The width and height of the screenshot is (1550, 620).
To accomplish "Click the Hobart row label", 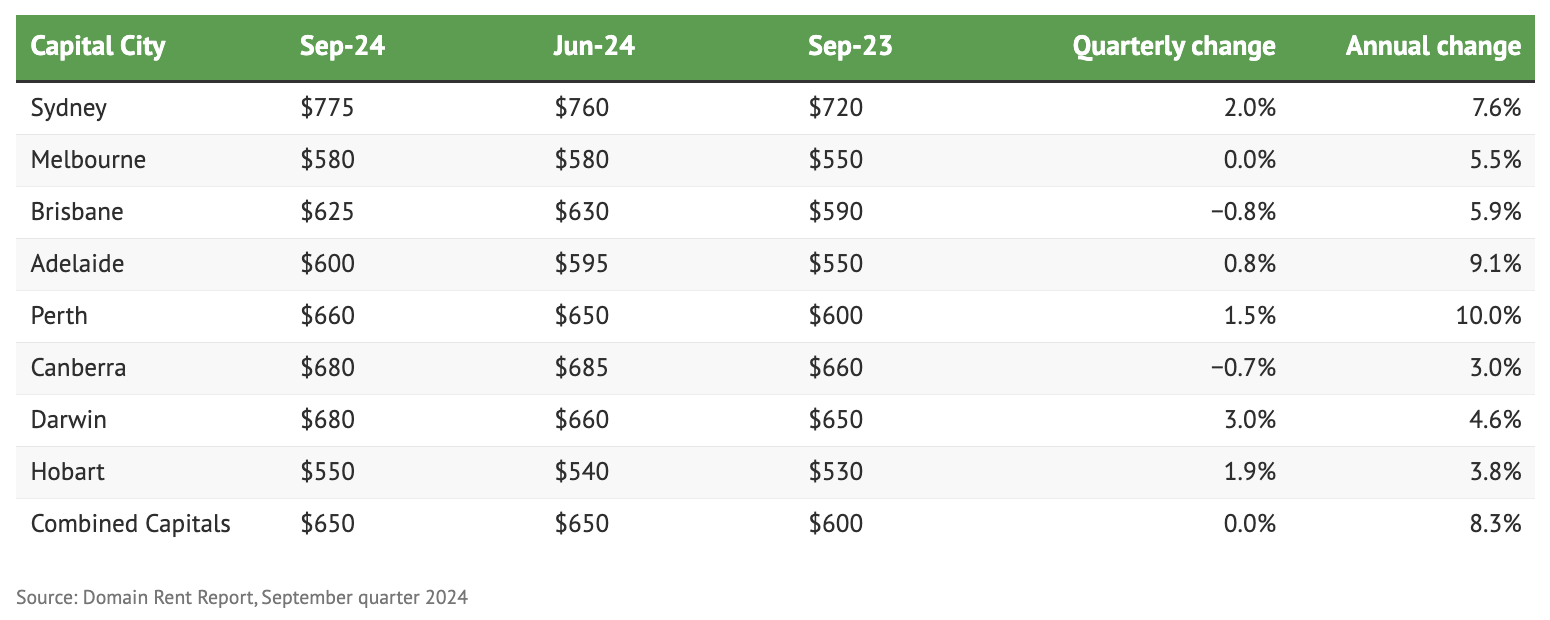I will pyautogui.click(x=67, y=472).
